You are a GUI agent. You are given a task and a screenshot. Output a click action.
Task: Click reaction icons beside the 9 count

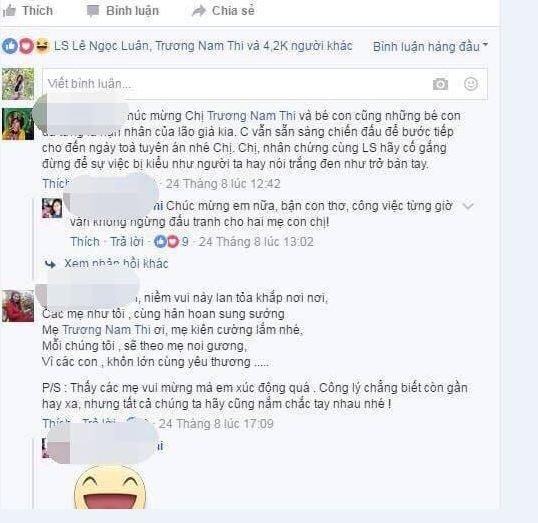[167, 242]
